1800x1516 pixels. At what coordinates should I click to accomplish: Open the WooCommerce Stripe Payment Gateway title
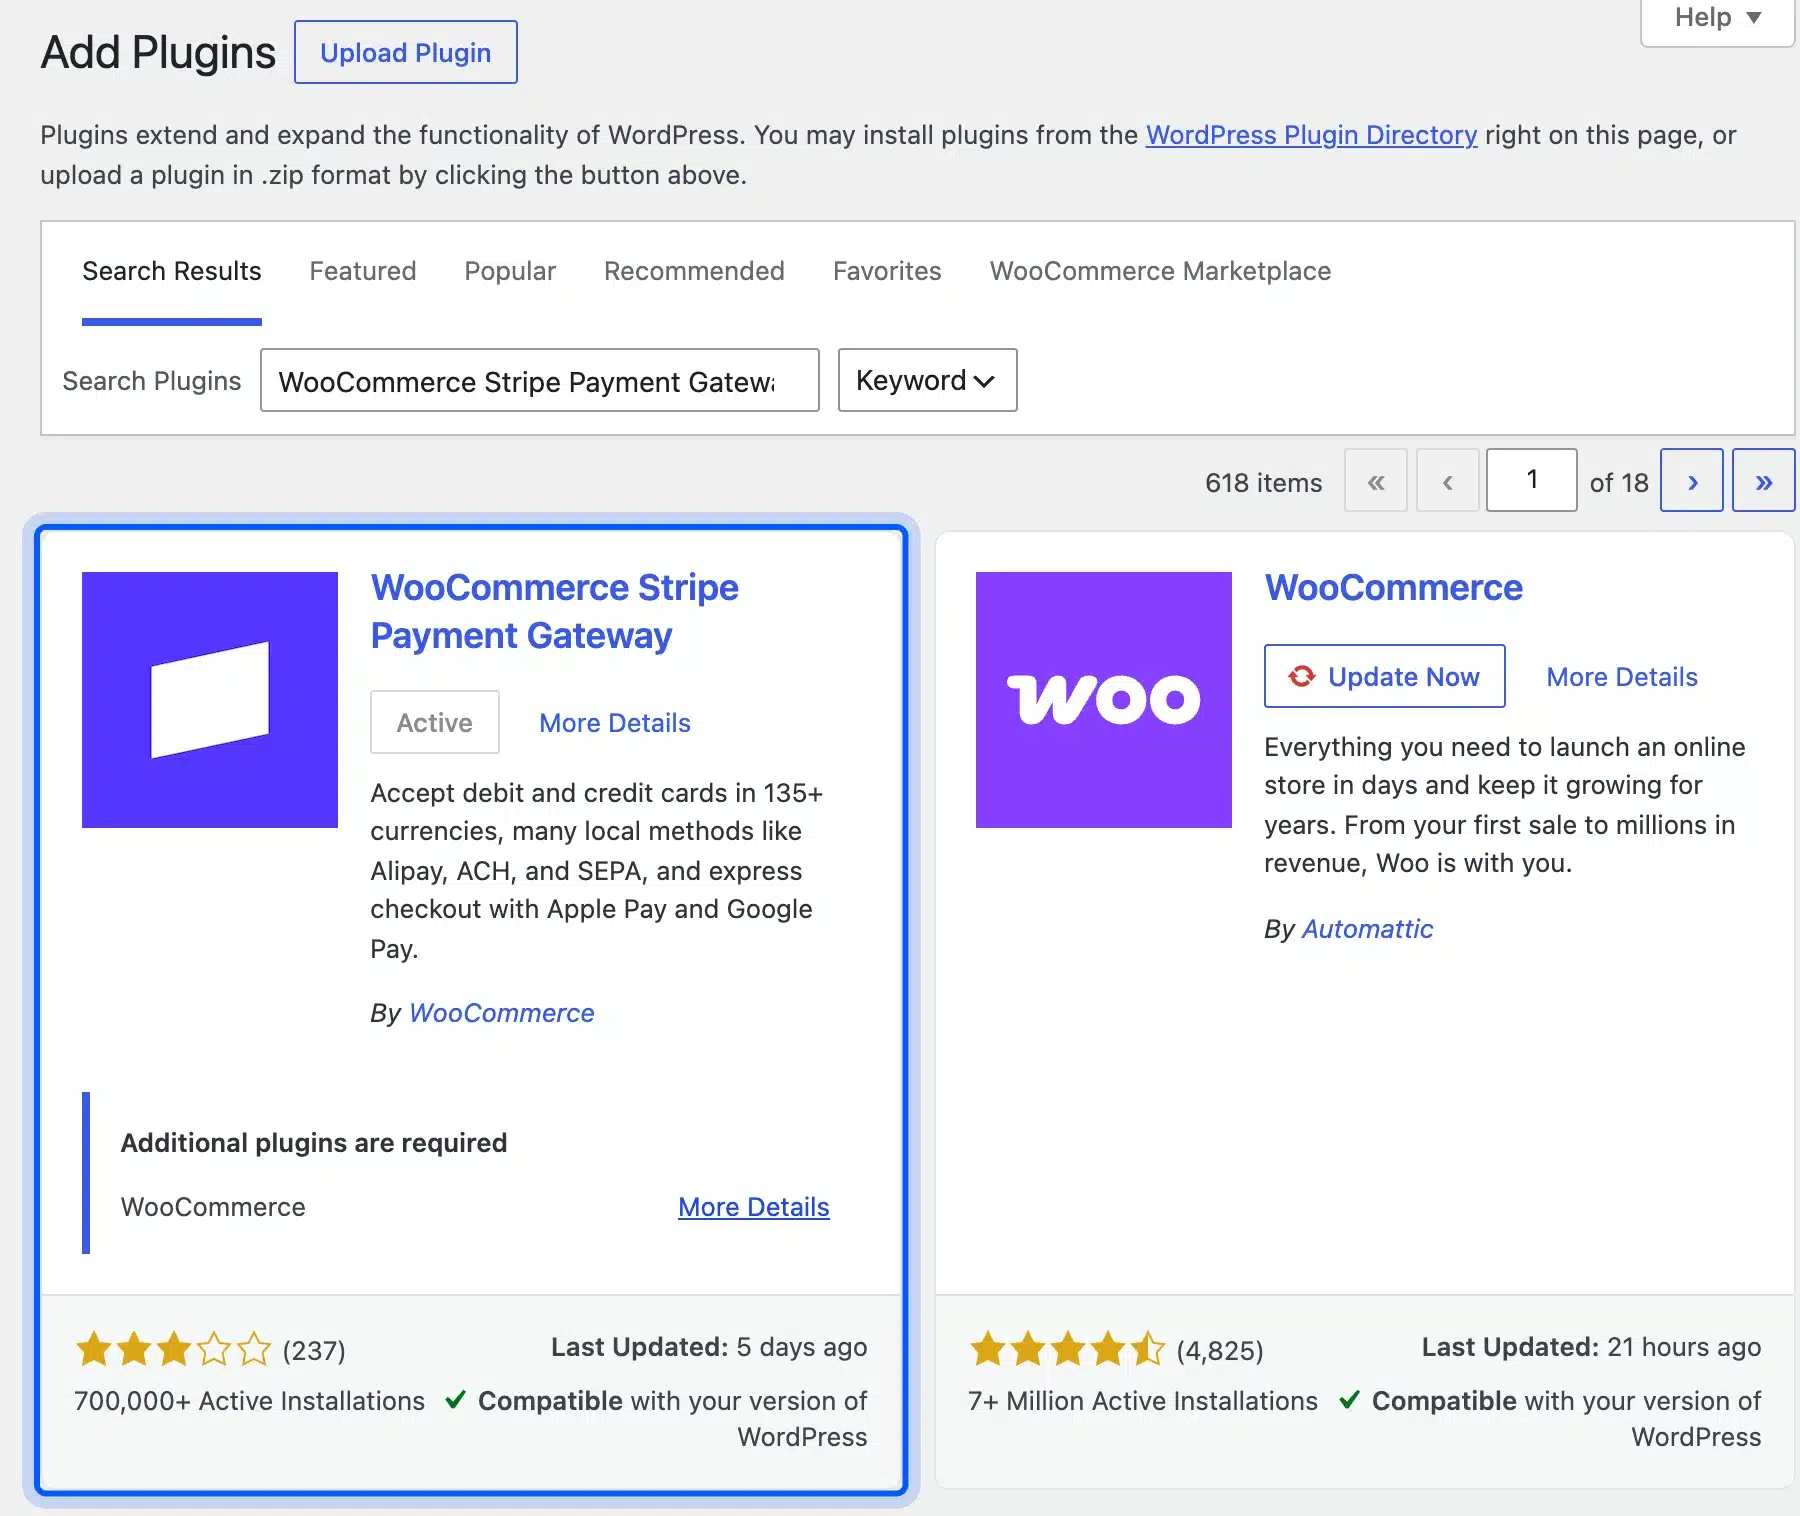coord(554,611)
